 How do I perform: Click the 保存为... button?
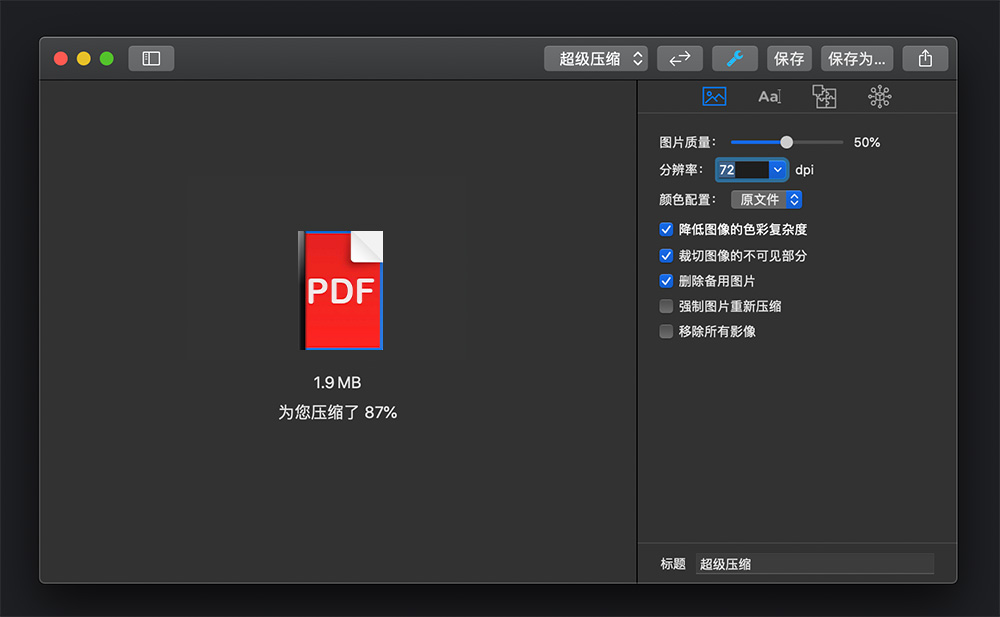(857, 59)
